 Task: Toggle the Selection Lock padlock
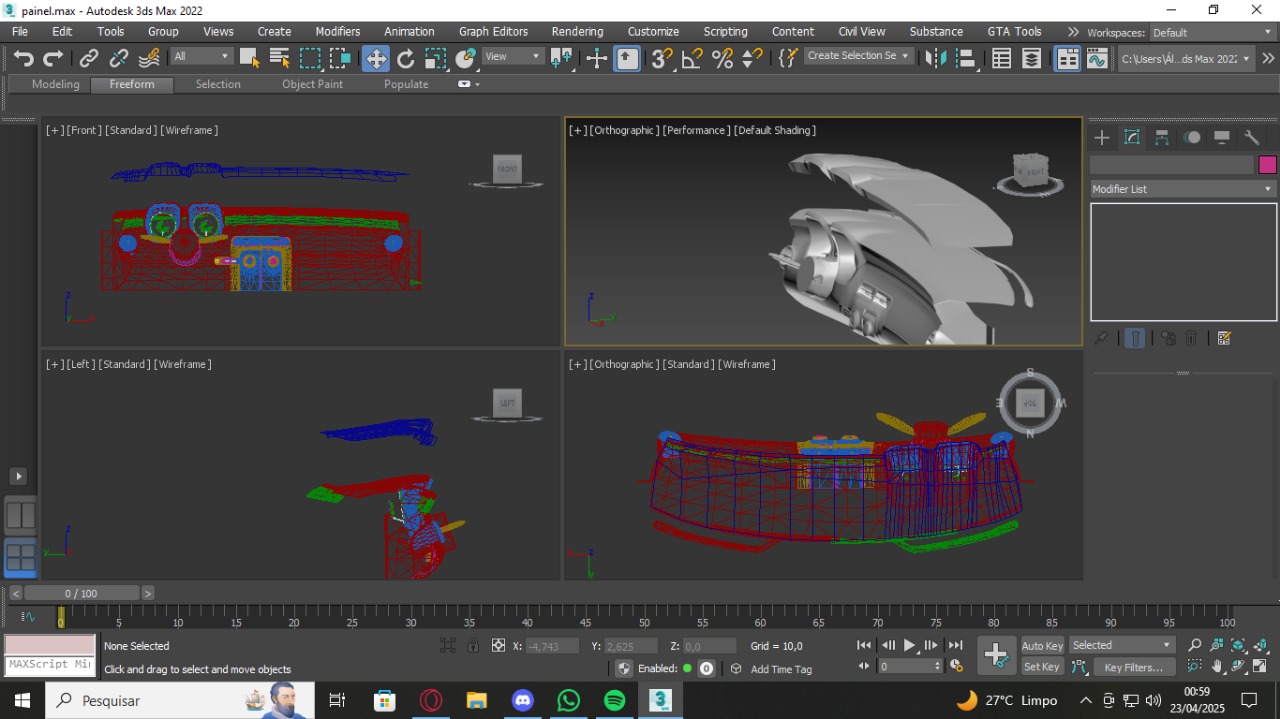(x=473, y=646)
